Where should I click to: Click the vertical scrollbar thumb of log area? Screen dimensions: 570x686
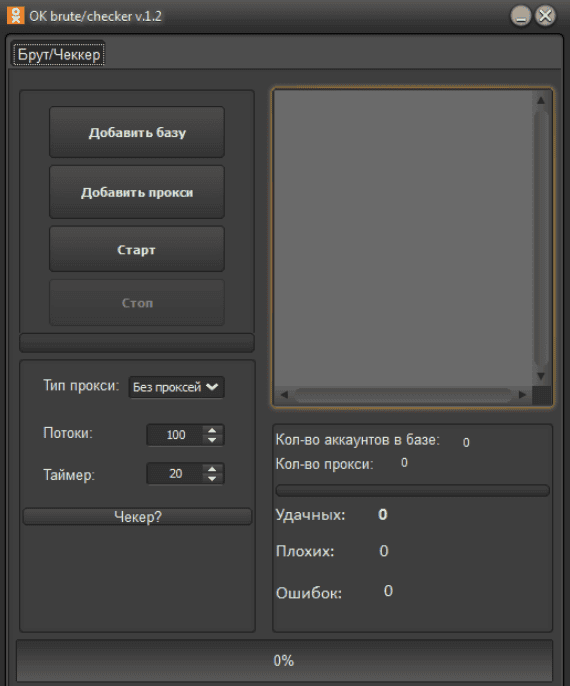tap(541, 238)
